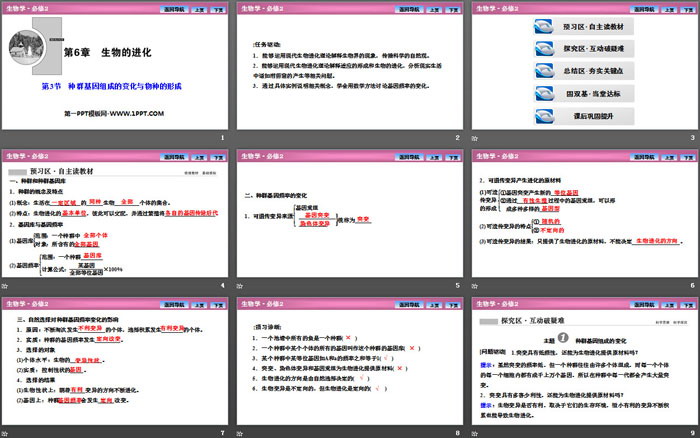The width and height of the screenshot is (700, 438).
Task: Click the blue icon beside 固双基·当堂达标
Action: click(x=544, y=93)
